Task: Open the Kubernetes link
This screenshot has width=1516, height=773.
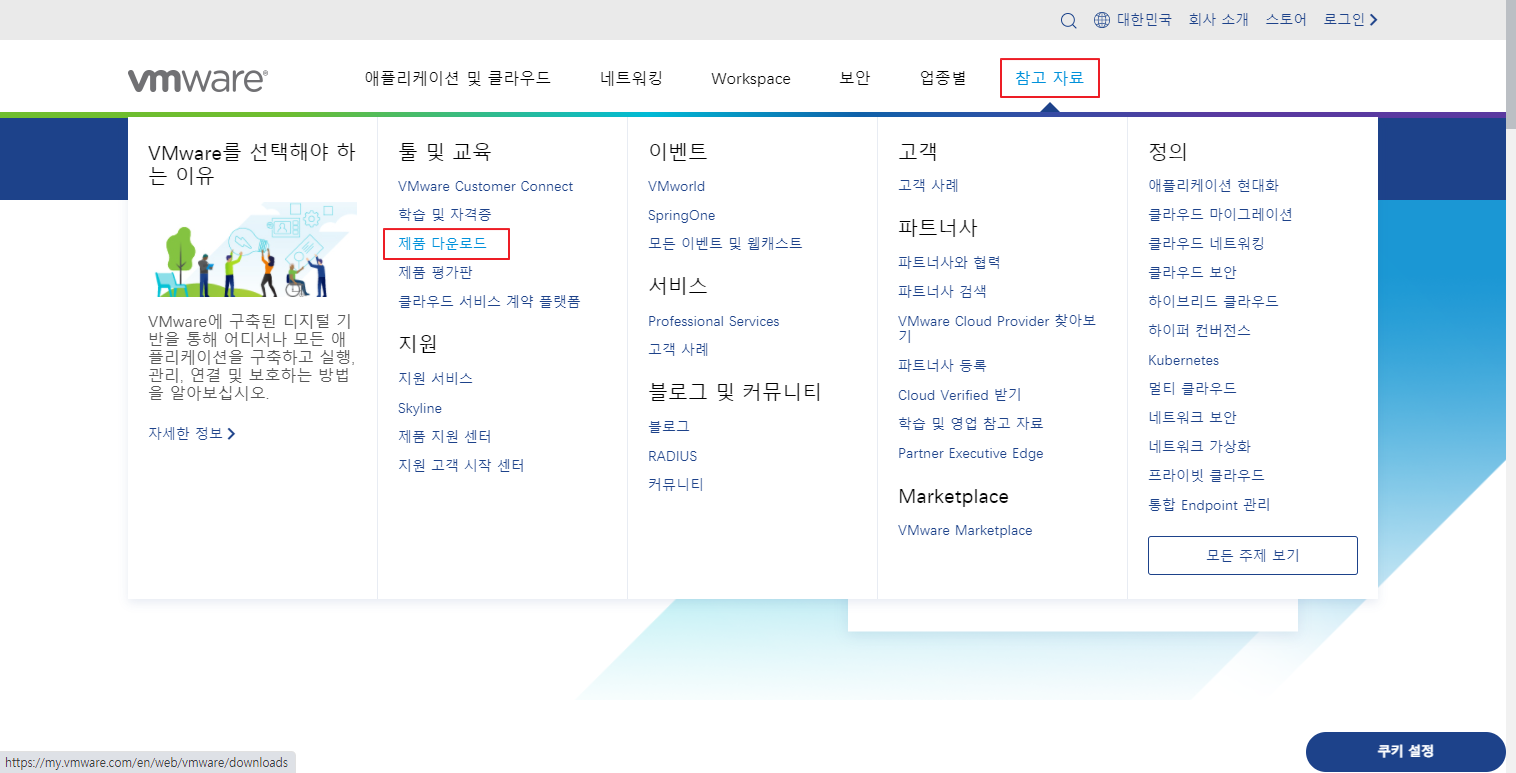Action: click(1184, 360)
